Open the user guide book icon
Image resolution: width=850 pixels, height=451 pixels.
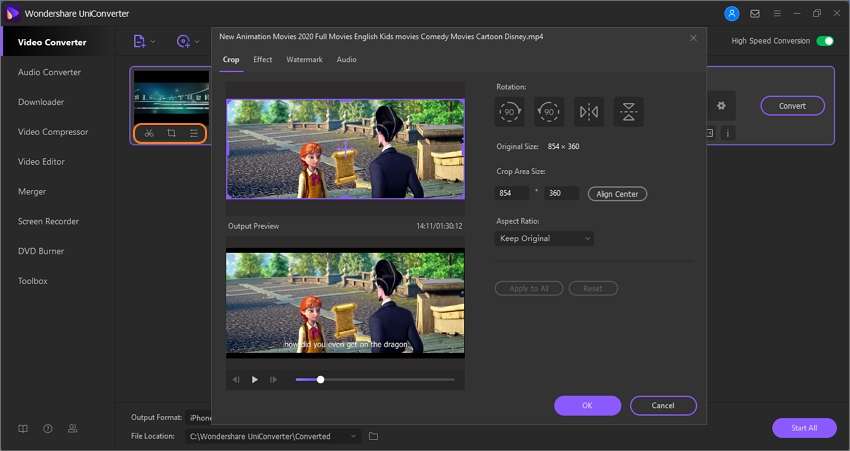pyautogui.click(x=23, y=429)
